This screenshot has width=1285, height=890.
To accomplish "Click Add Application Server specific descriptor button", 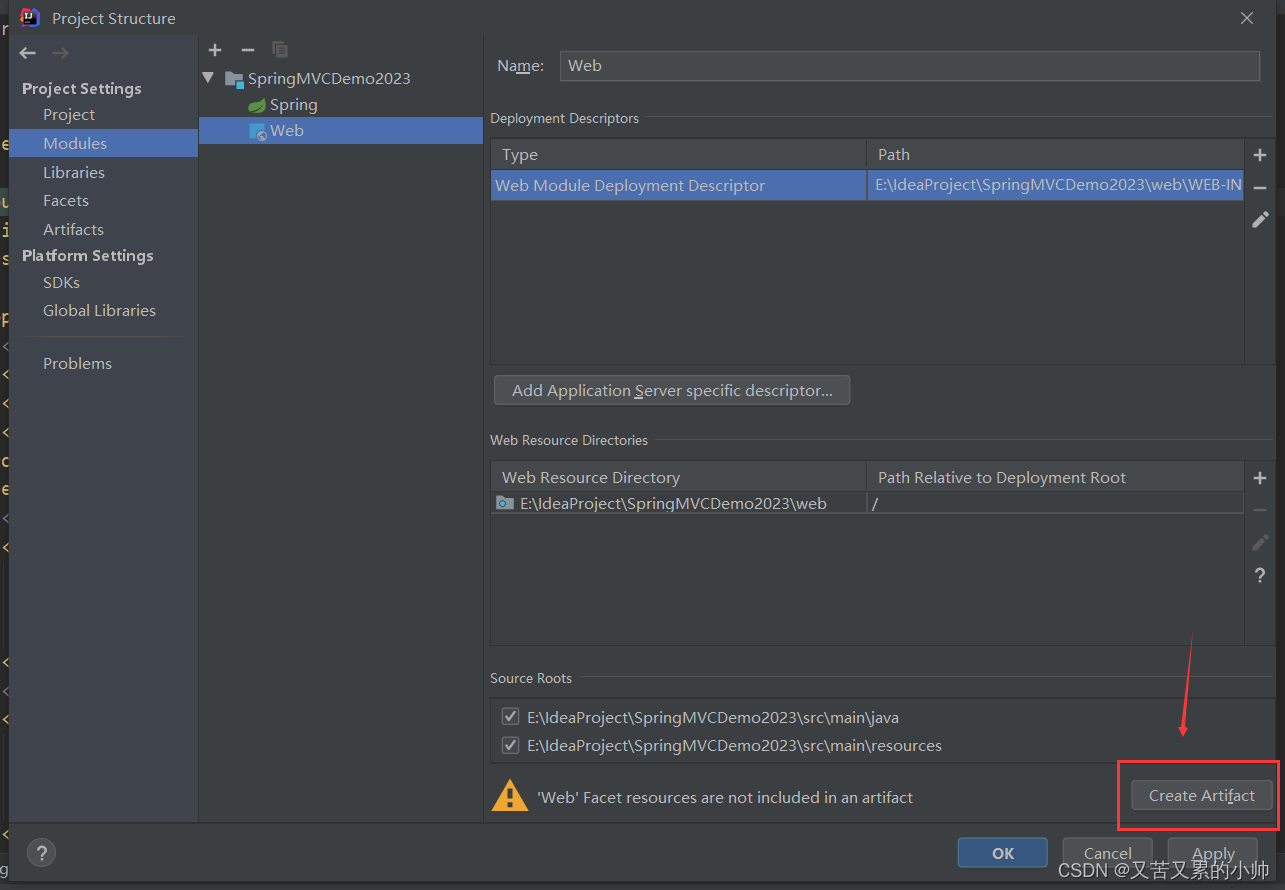I will (672, 390).
